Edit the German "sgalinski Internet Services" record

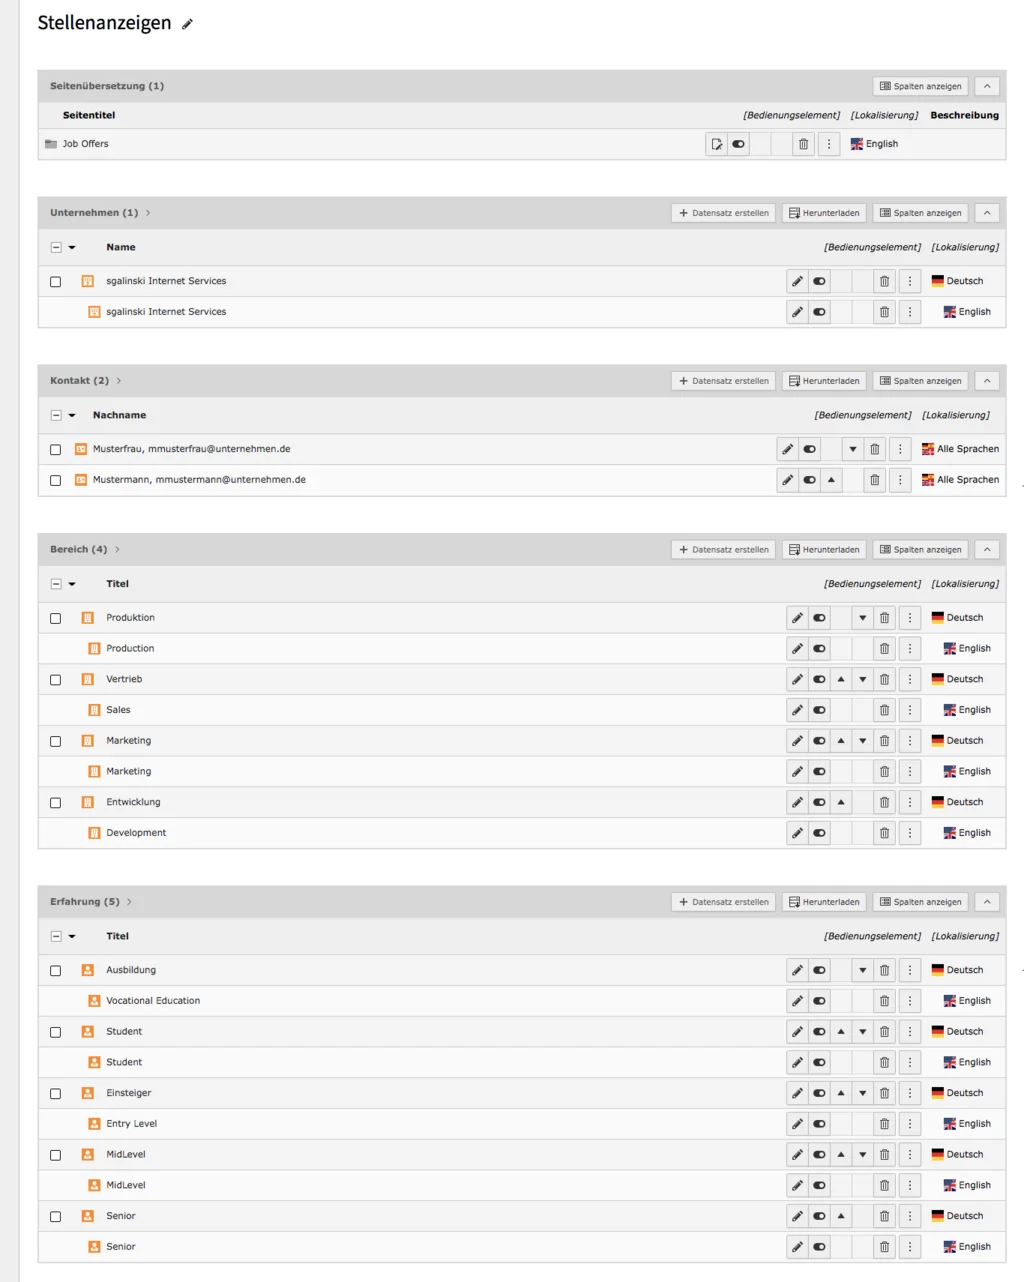(x=796, y=281)
